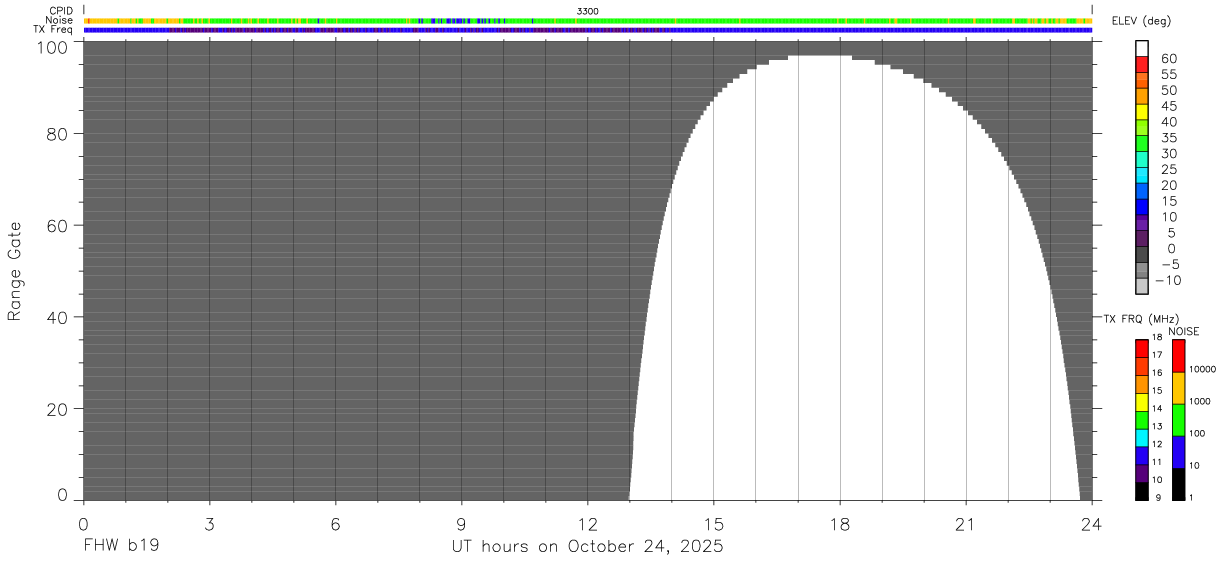Pick the red swatch in the ELEV bar
1228x567 pixels.
click(1142, 64)
